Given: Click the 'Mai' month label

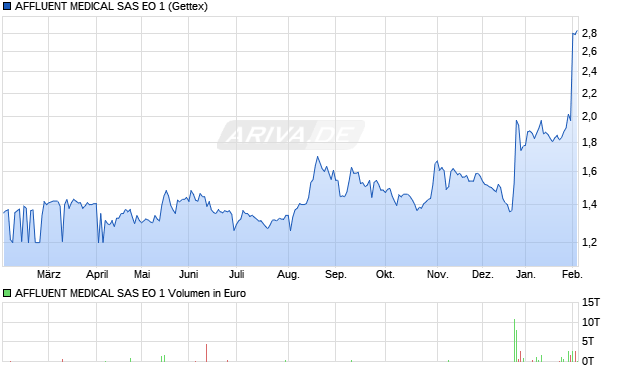Looking at the screenshot, I should coord(142,274).
